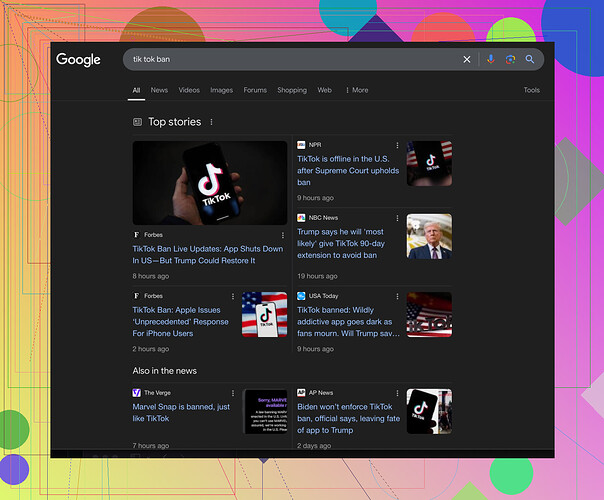
Task: Click '2 days ago' under AP News story
Action: coord(314,445)
